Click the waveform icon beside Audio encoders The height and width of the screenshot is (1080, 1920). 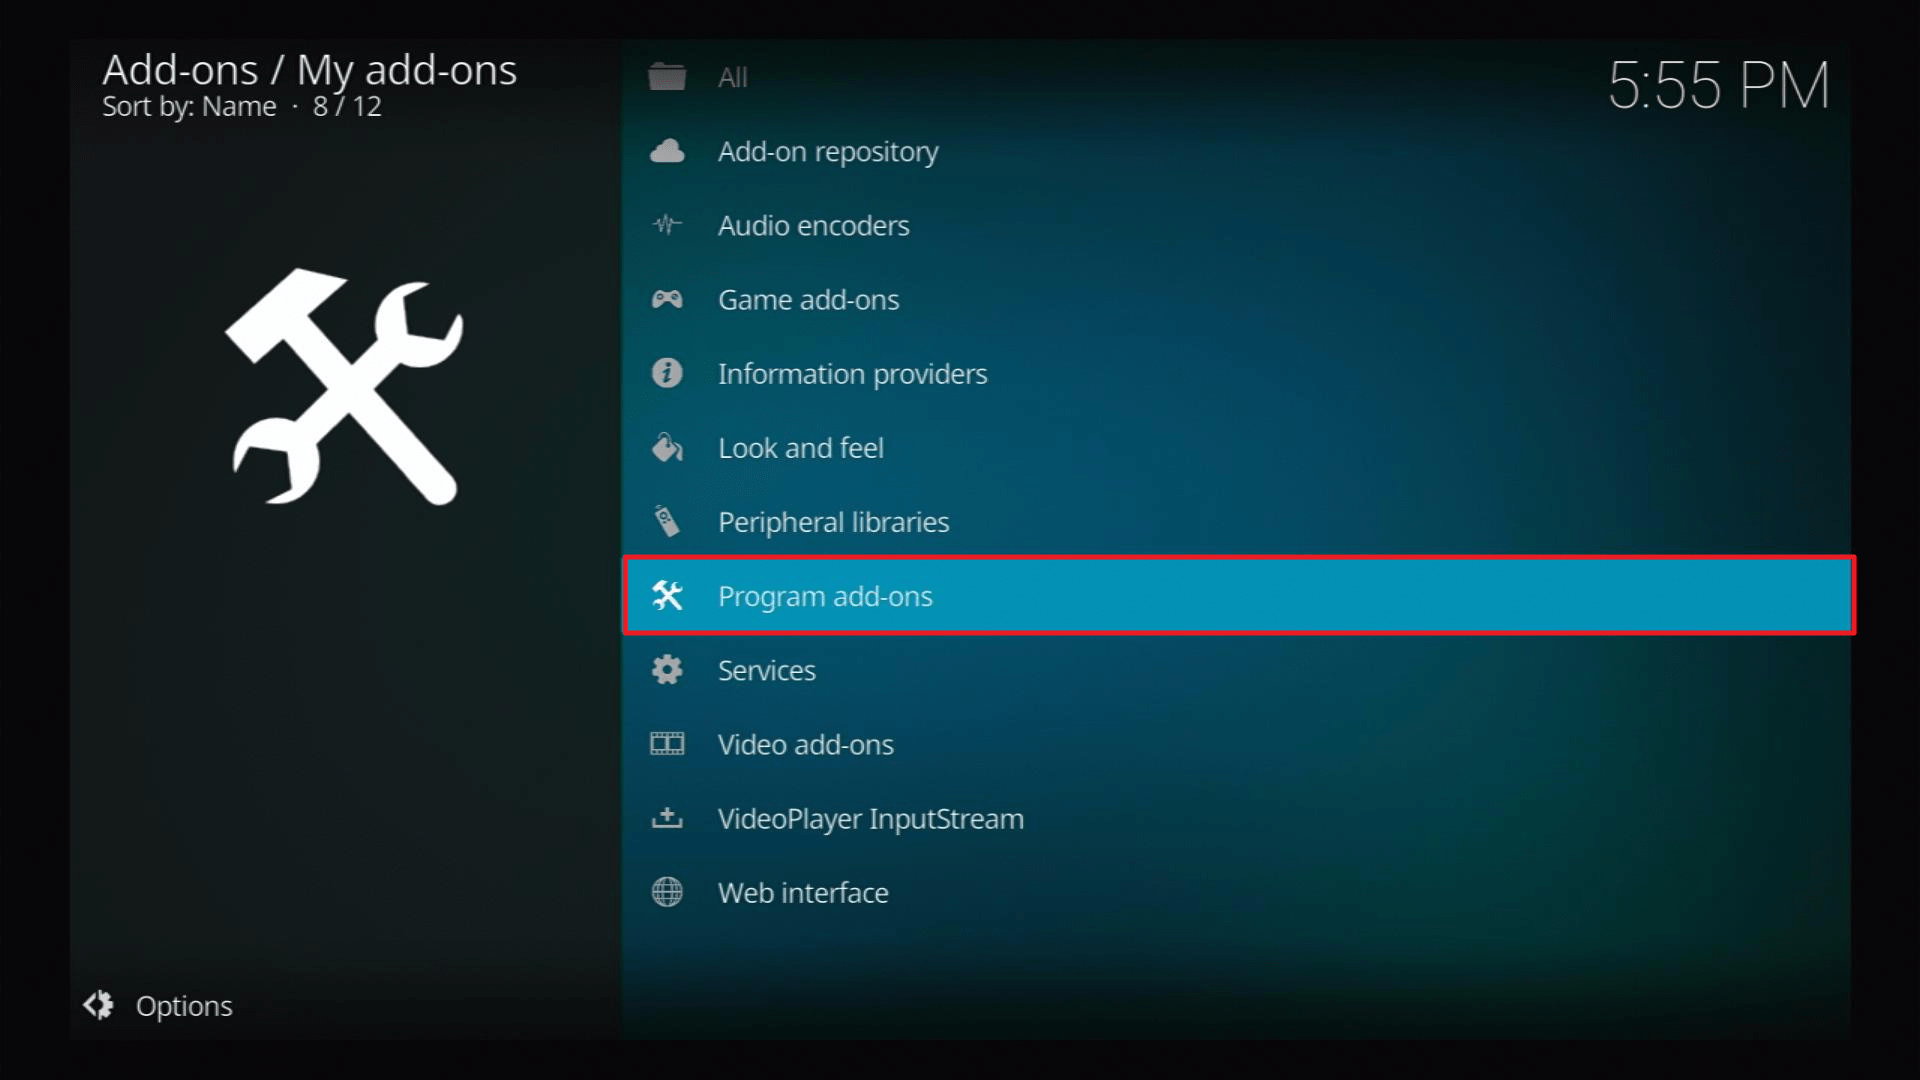tap(667, 225)
